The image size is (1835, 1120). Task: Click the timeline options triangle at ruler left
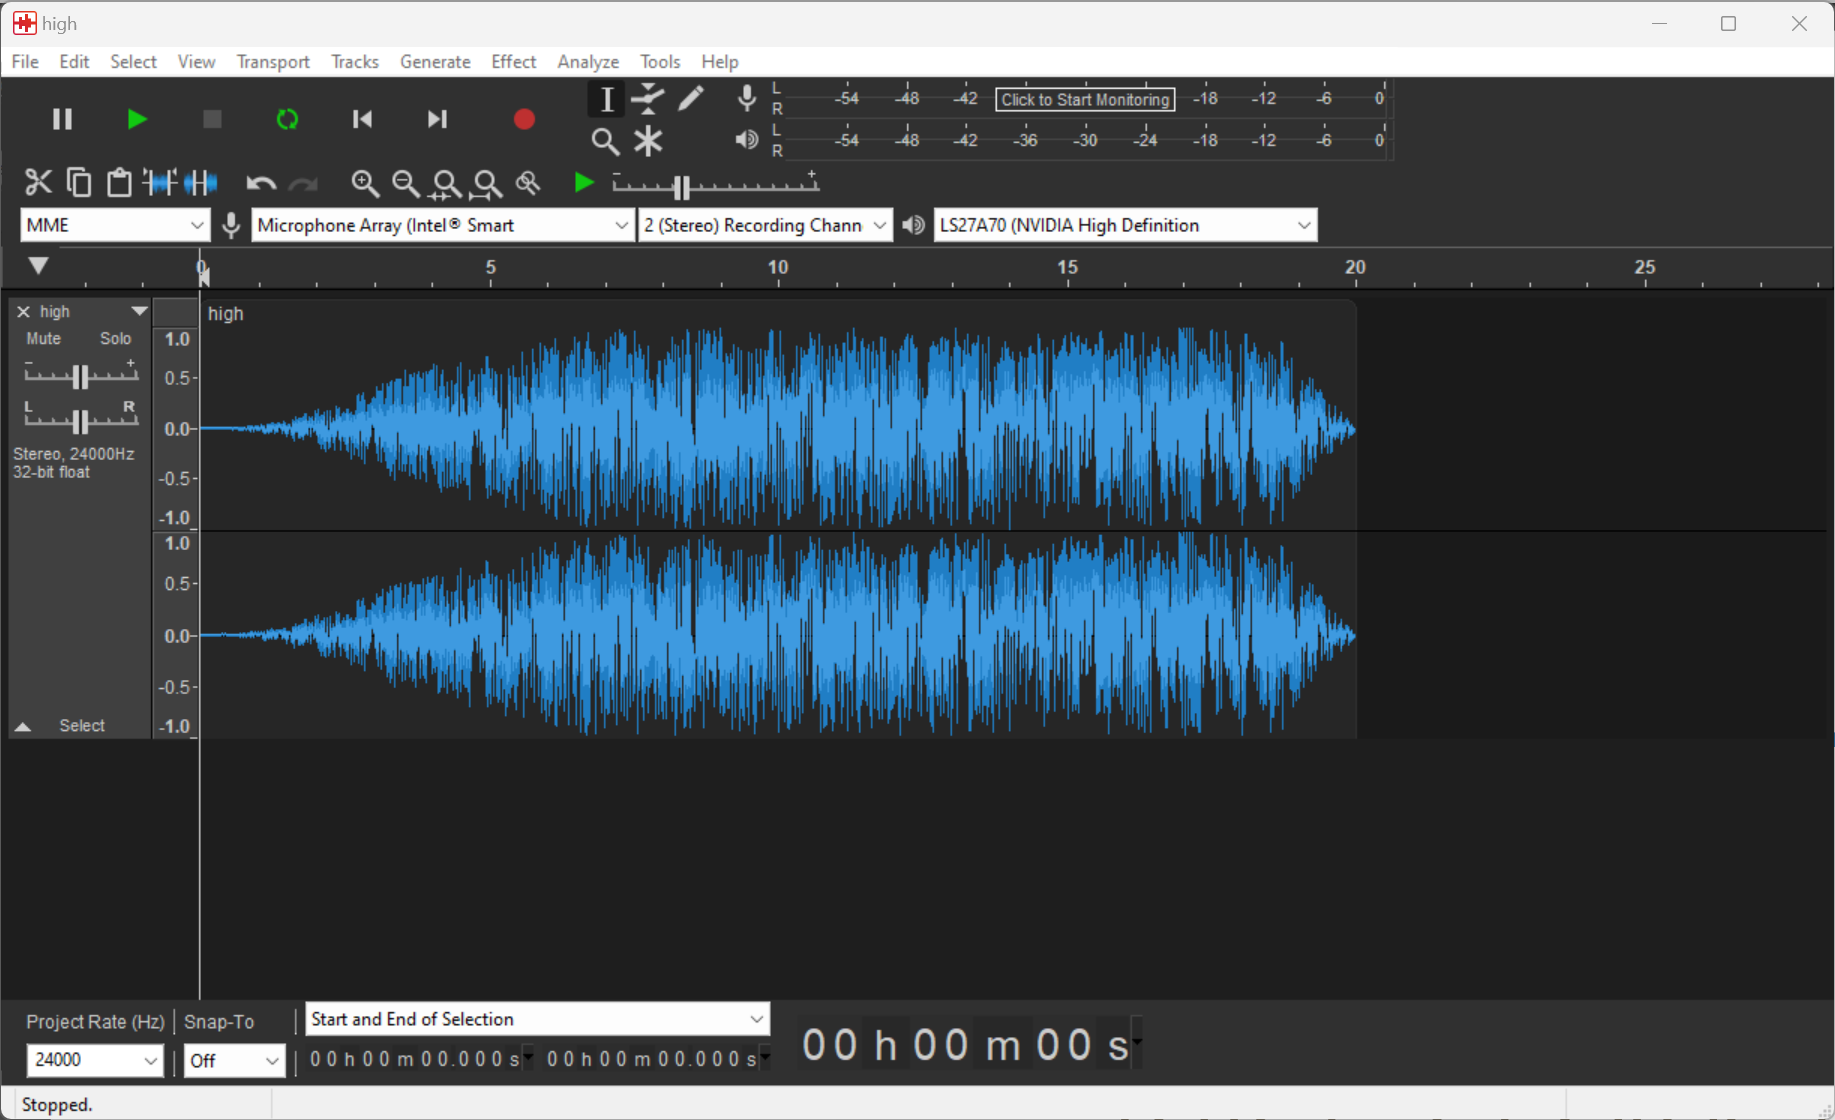(38, 266)
